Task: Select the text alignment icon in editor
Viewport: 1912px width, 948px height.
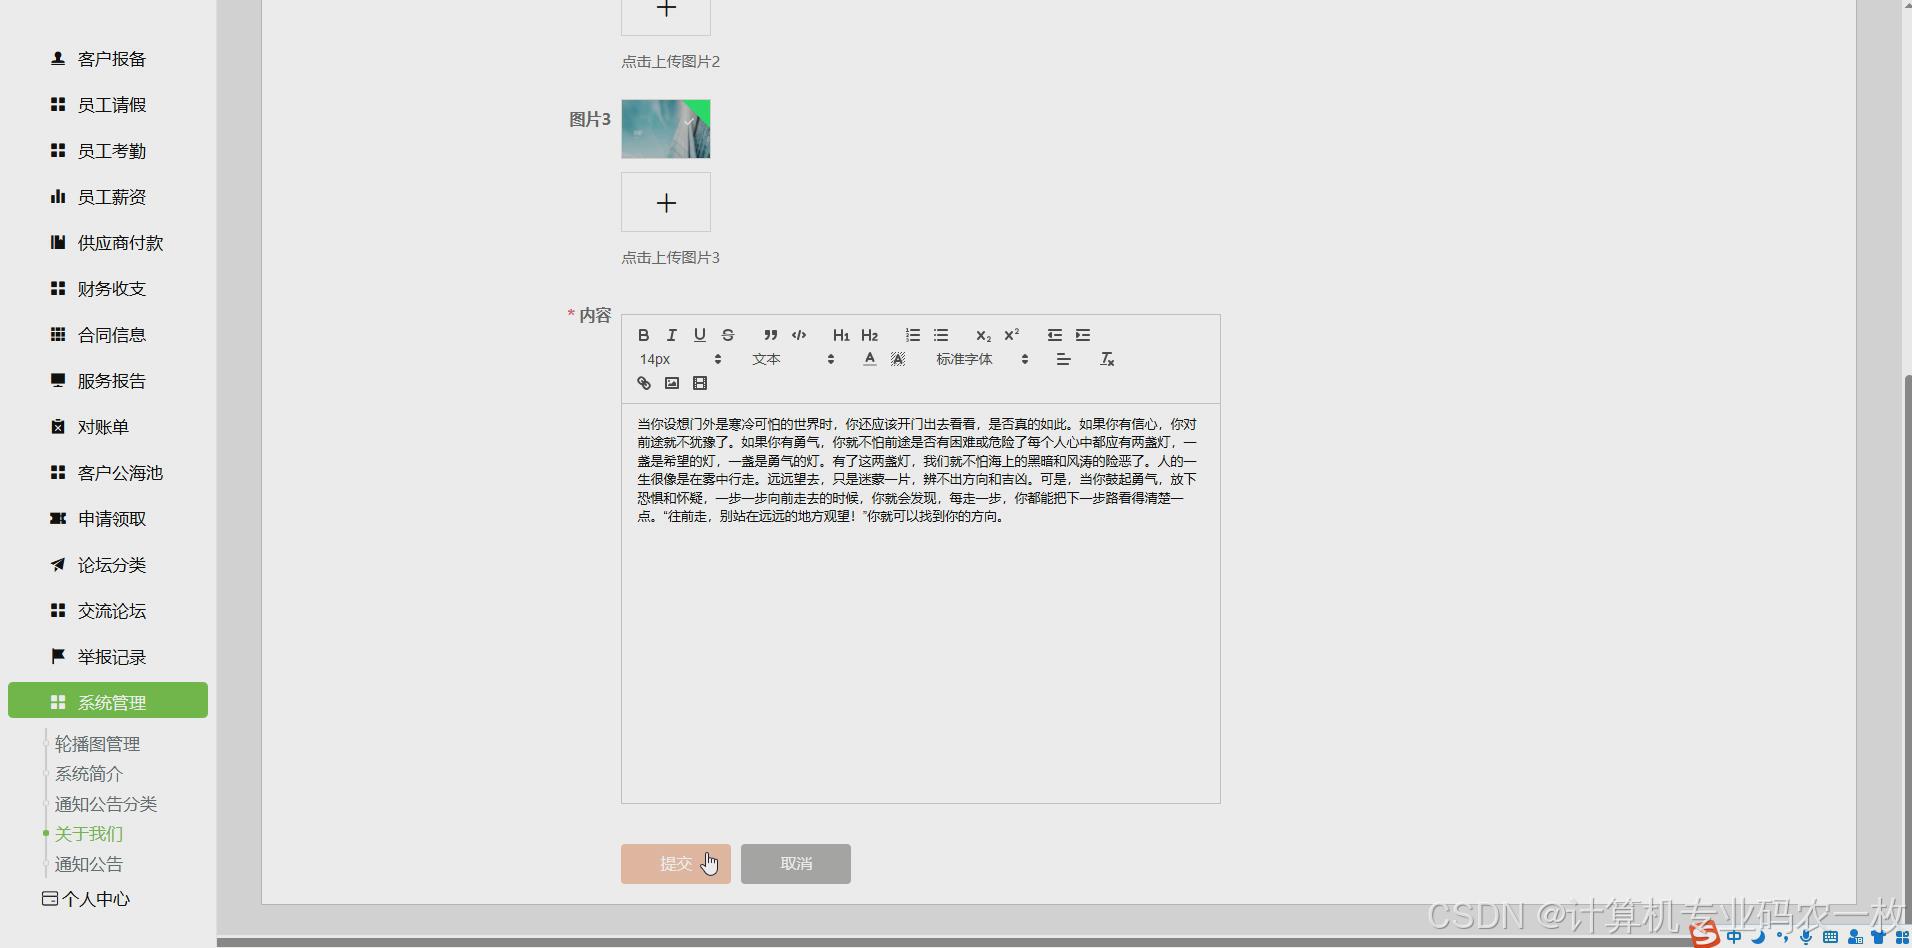Action: click(x=1062, y=358)
